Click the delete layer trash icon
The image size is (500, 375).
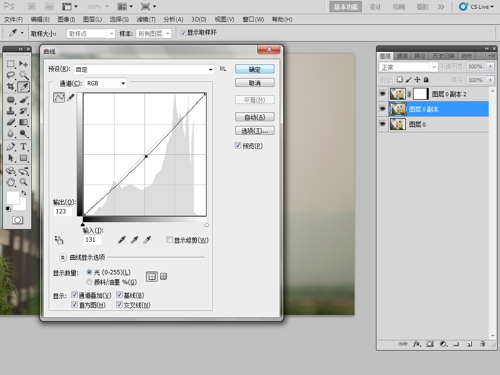click(x=482, y=344)
